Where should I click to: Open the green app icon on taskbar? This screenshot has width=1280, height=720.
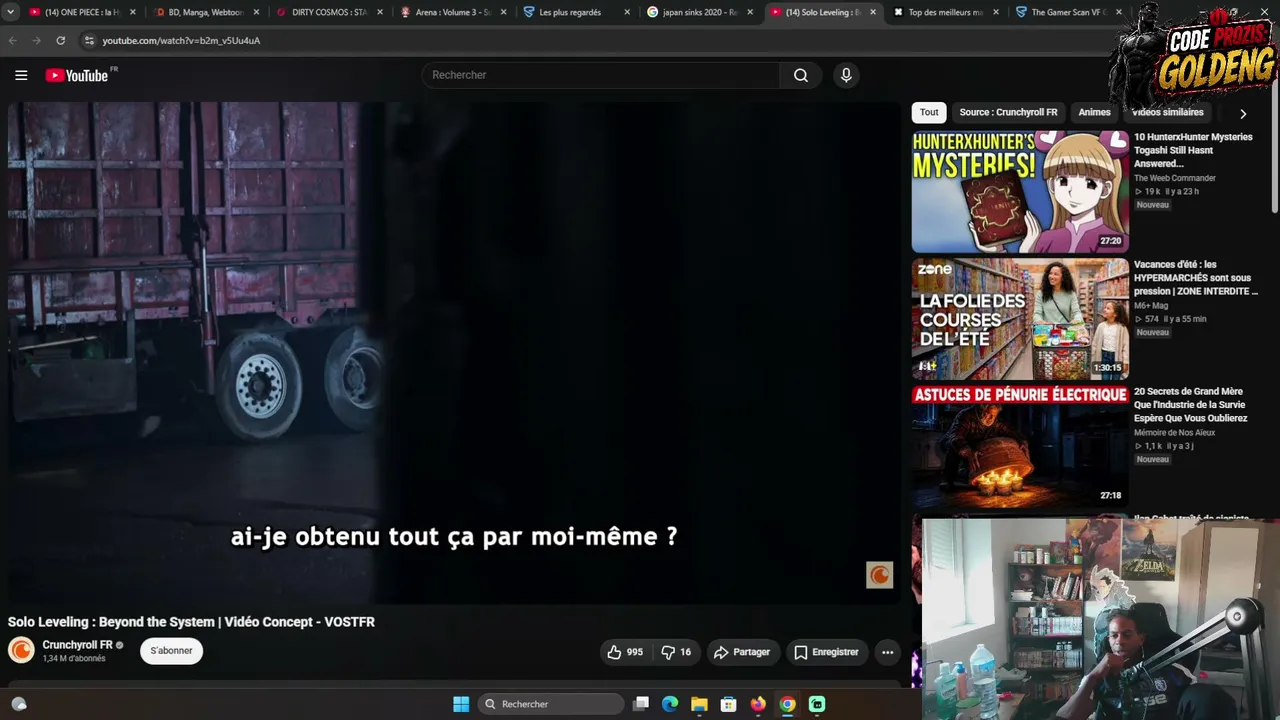point(817,704)
